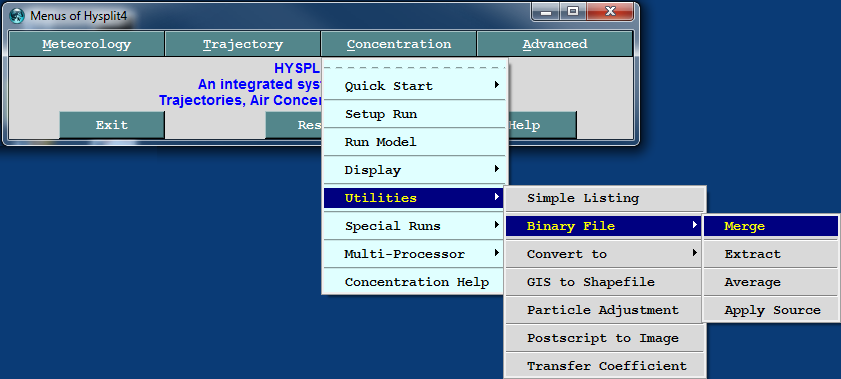Image resolution: width=841 pixels, height=379 pixels.
Task: Choose Setup Run from Concentration menu
Action: pos(415,114)
